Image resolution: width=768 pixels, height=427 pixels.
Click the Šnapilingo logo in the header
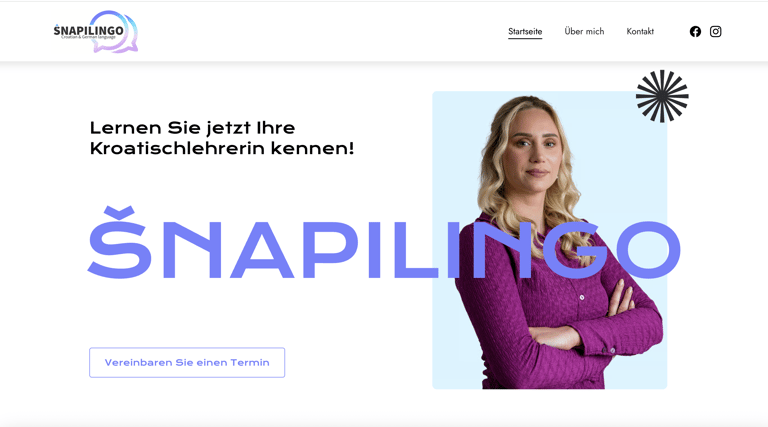click(x=96, y=32)
